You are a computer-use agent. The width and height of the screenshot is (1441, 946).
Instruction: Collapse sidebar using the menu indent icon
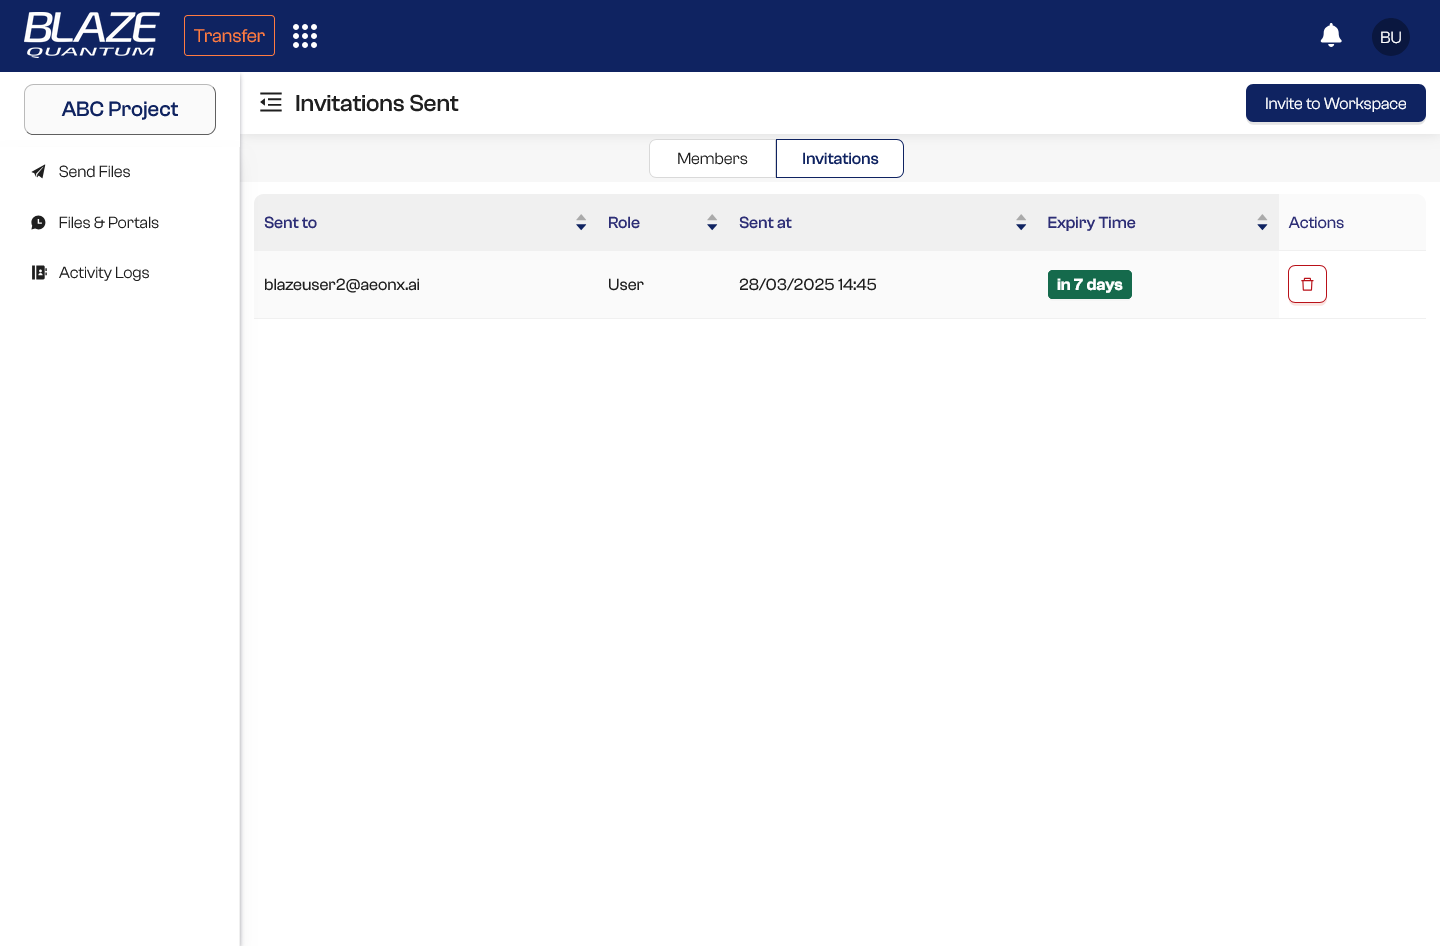click(271, 103)
